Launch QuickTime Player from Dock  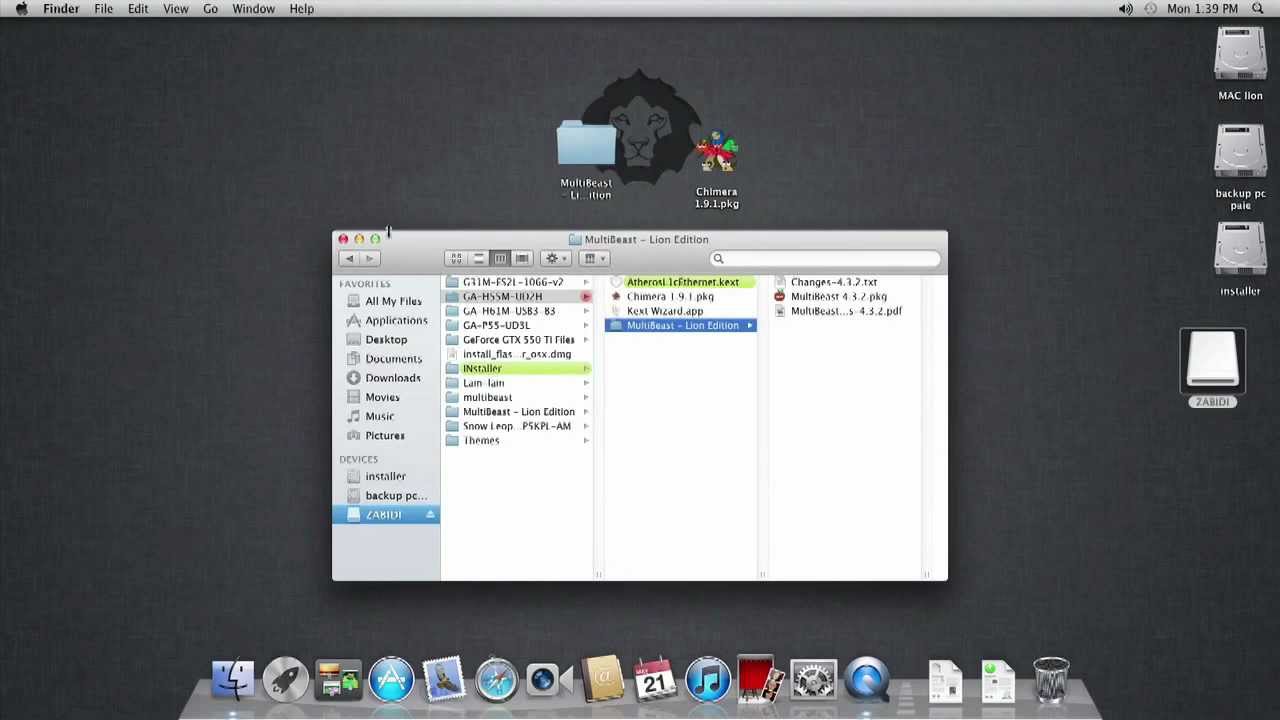tap(866, 680)
